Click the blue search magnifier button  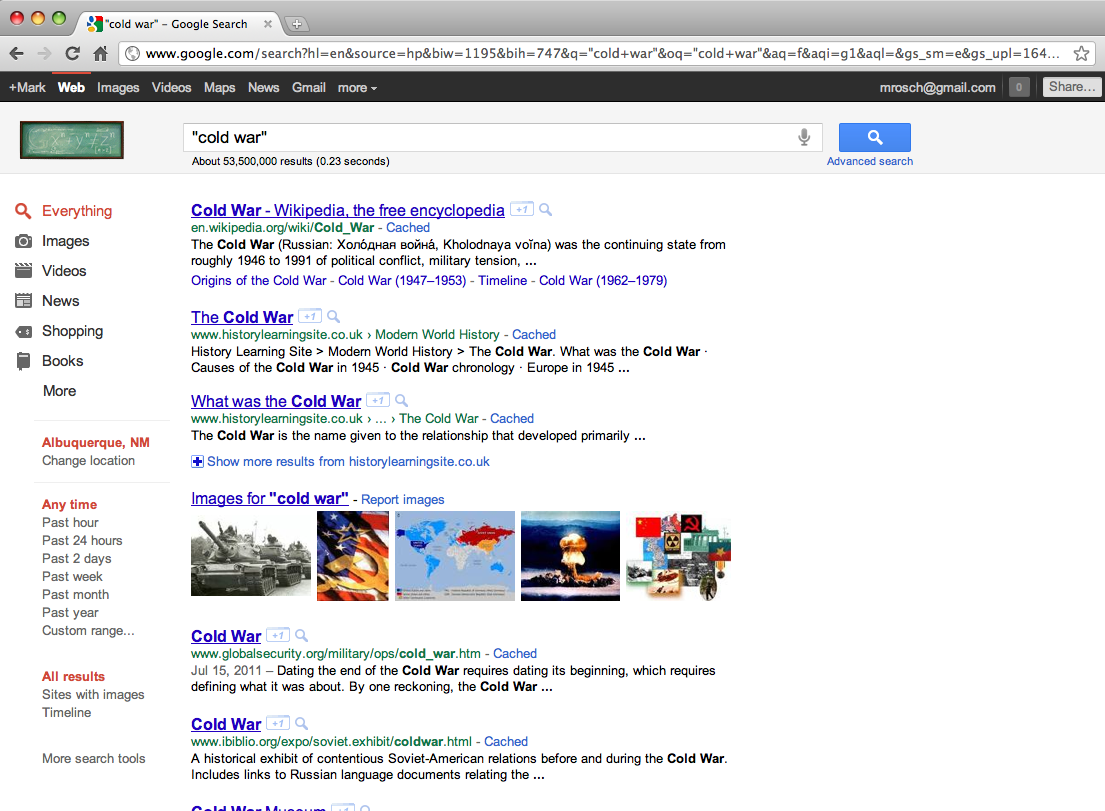click(875, 137)
